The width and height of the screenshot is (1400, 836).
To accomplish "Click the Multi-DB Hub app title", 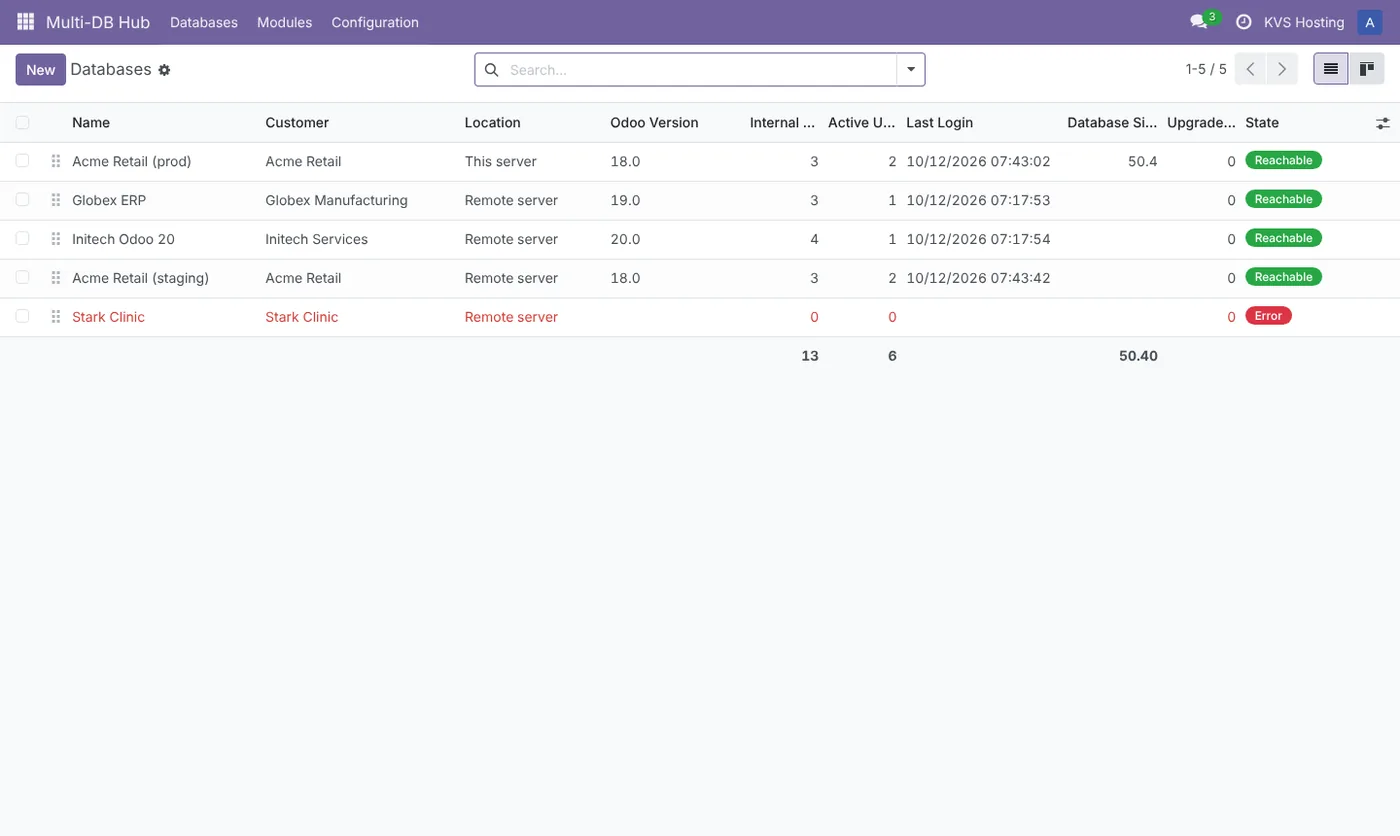I will coord(98,22).
